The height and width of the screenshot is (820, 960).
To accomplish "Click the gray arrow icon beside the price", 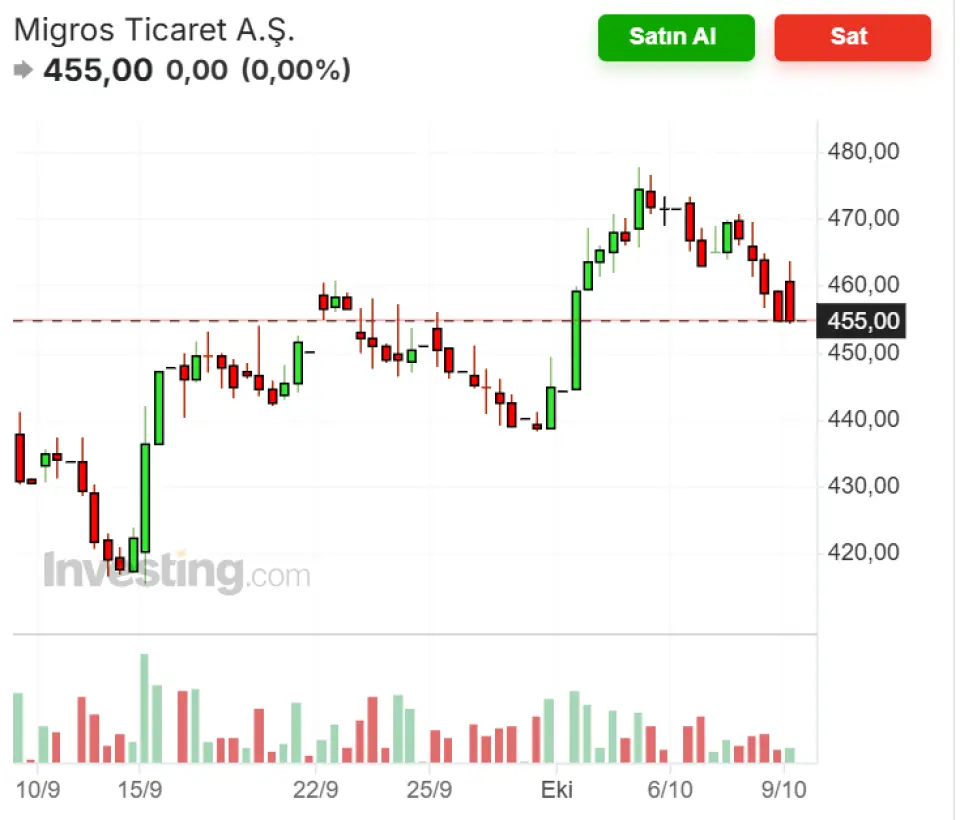I will click(x=24, y=70).
